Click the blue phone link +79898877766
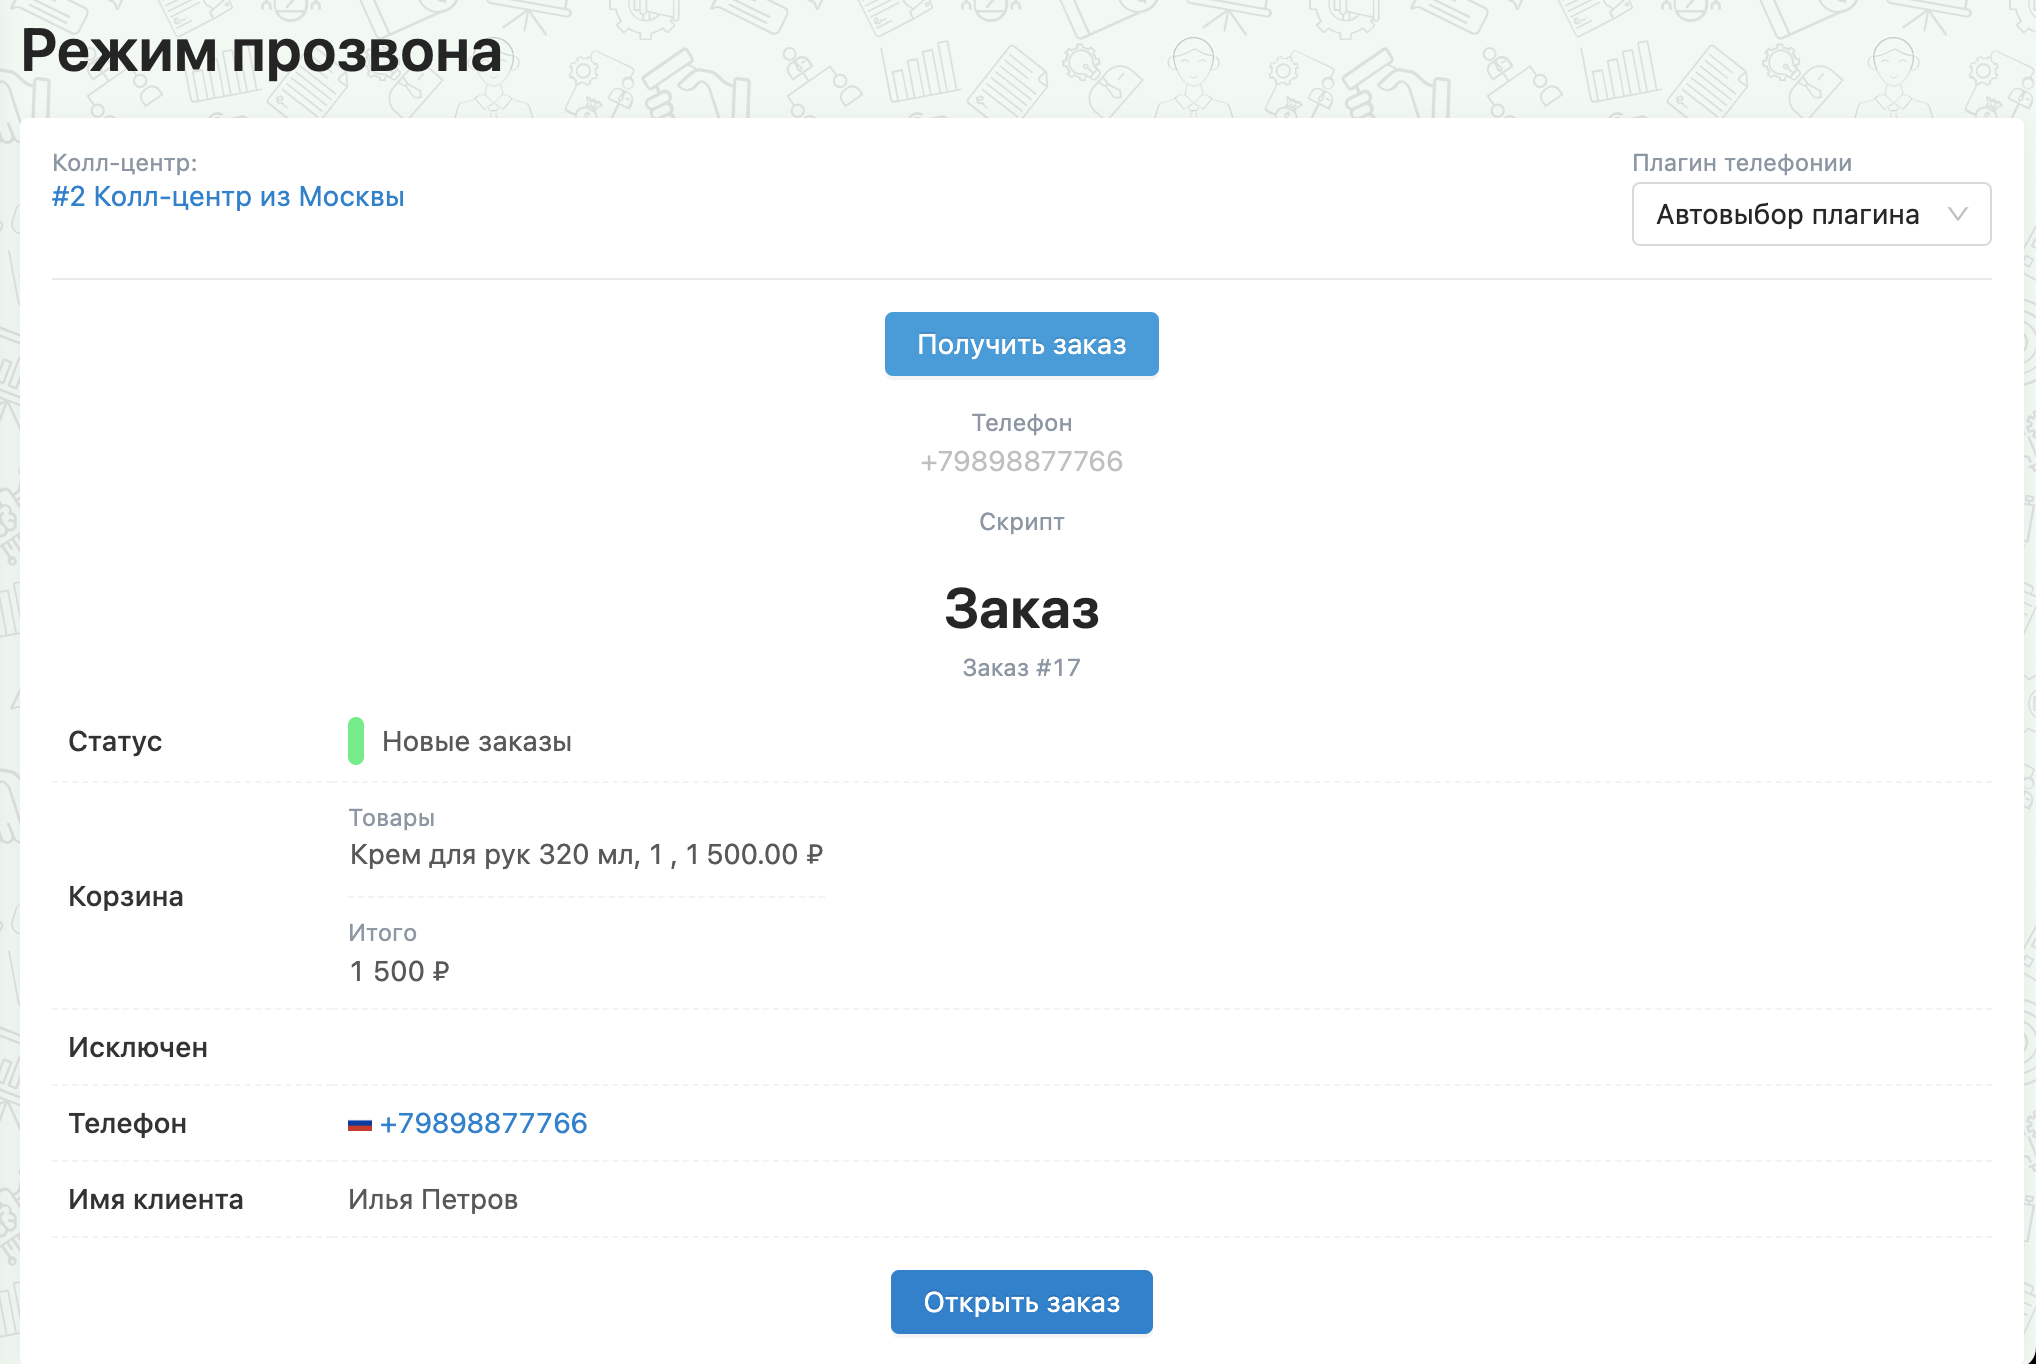 click(483, 1123)
